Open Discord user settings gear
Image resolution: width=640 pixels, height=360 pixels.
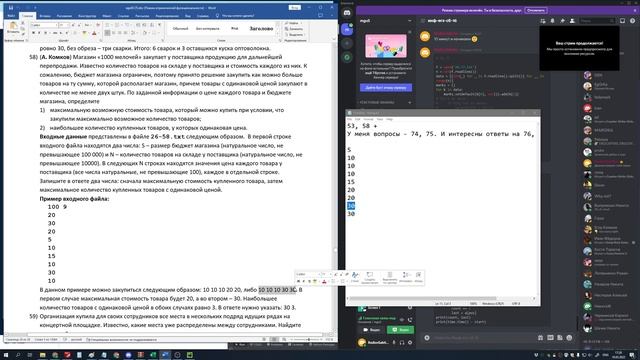(410, 342)
